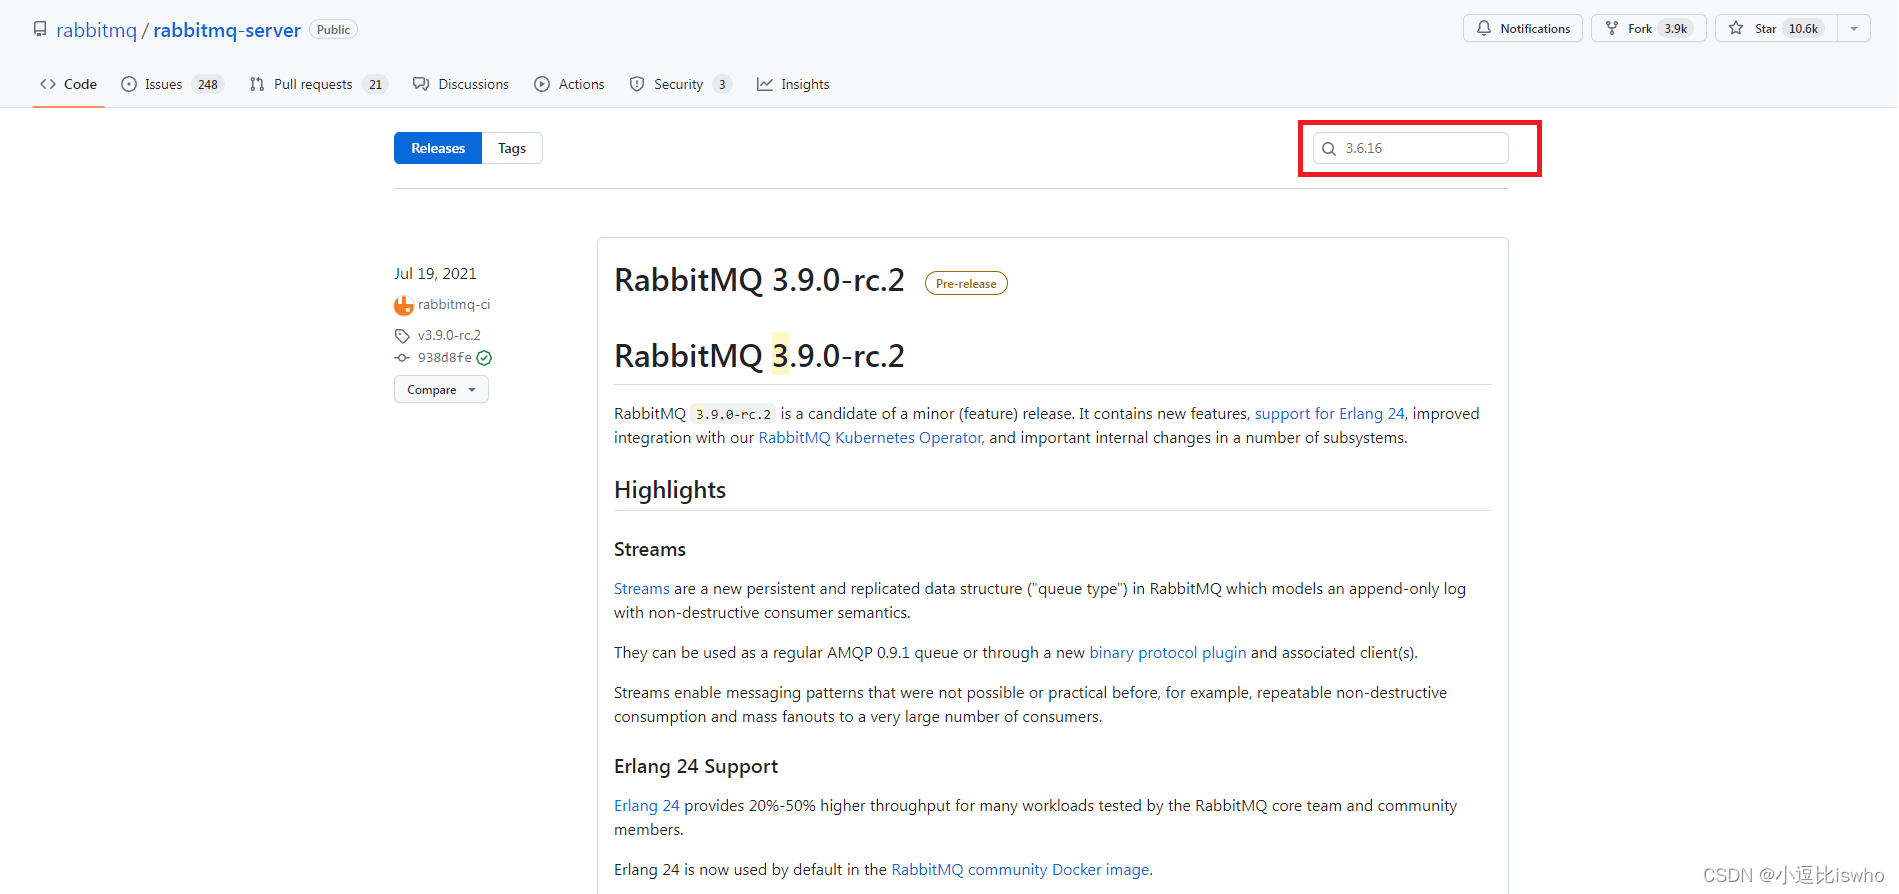
Task: Click the date Jul 19, 2021
Action: pyautogui.click(x=435, y=273)
